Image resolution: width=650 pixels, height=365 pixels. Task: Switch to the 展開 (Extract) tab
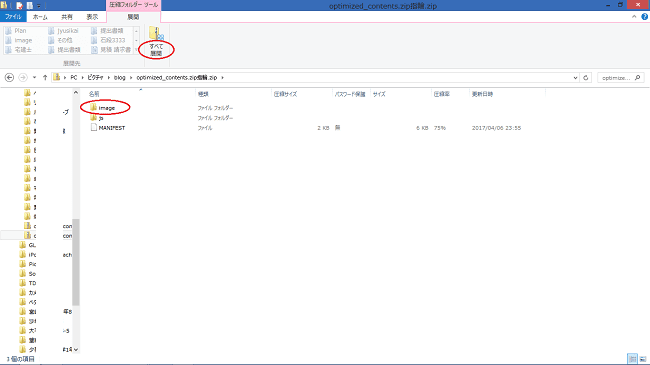pos(133,17)
